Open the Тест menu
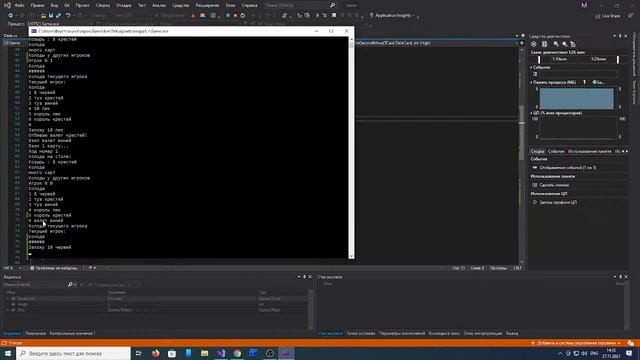The height and width of the screenshot is (360, 640). pos(141,5)
